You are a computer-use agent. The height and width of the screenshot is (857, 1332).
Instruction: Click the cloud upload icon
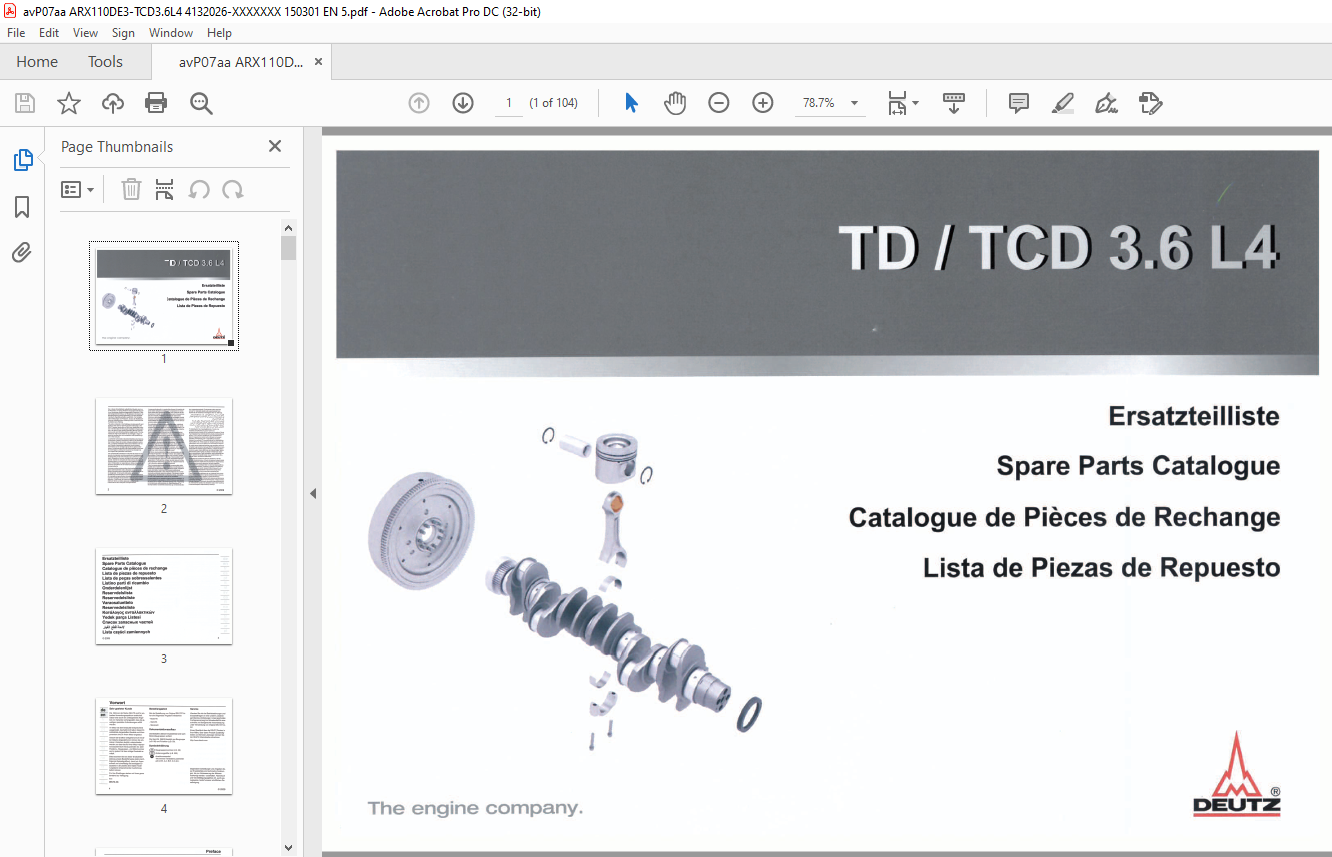click(113, 103)
